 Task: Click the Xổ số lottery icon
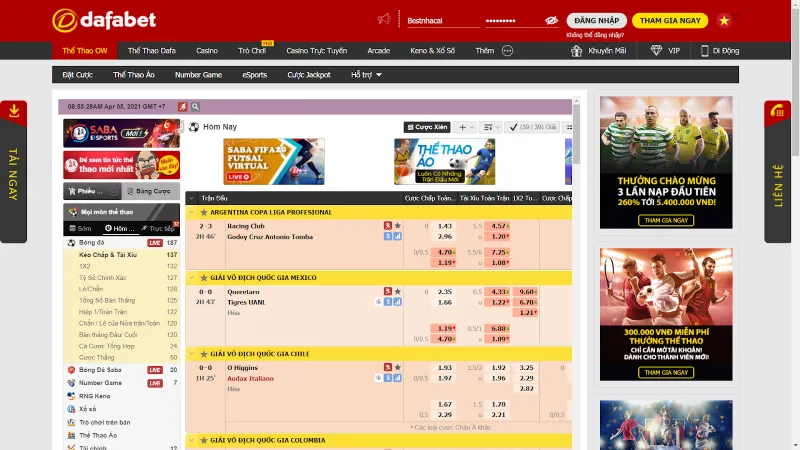tap(71, 409)
